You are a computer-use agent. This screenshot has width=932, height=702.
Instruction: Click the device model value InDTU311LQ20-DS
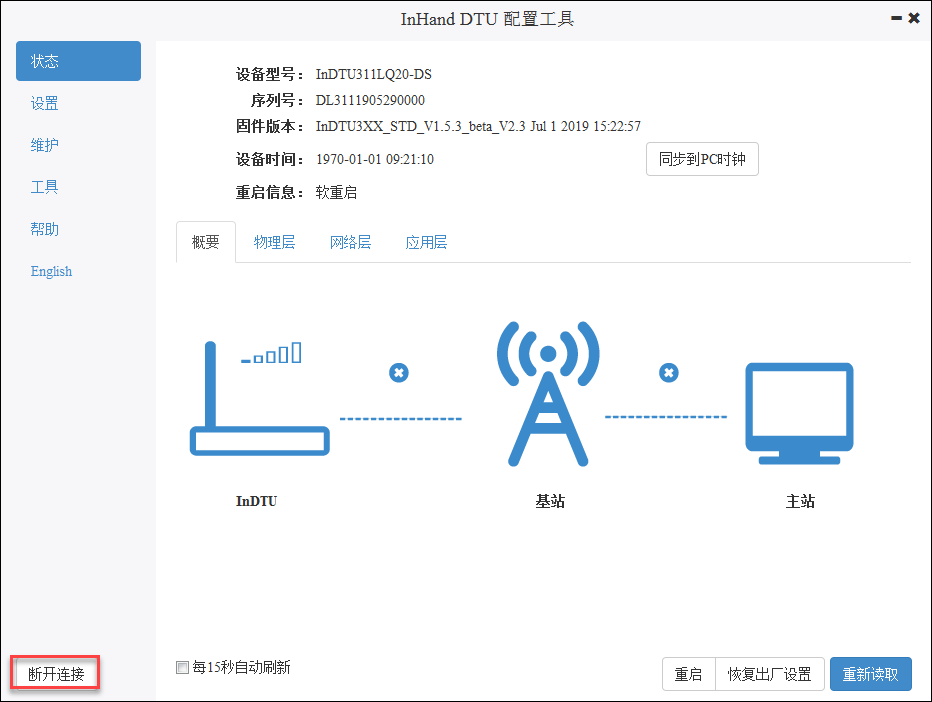pos(374,74)
